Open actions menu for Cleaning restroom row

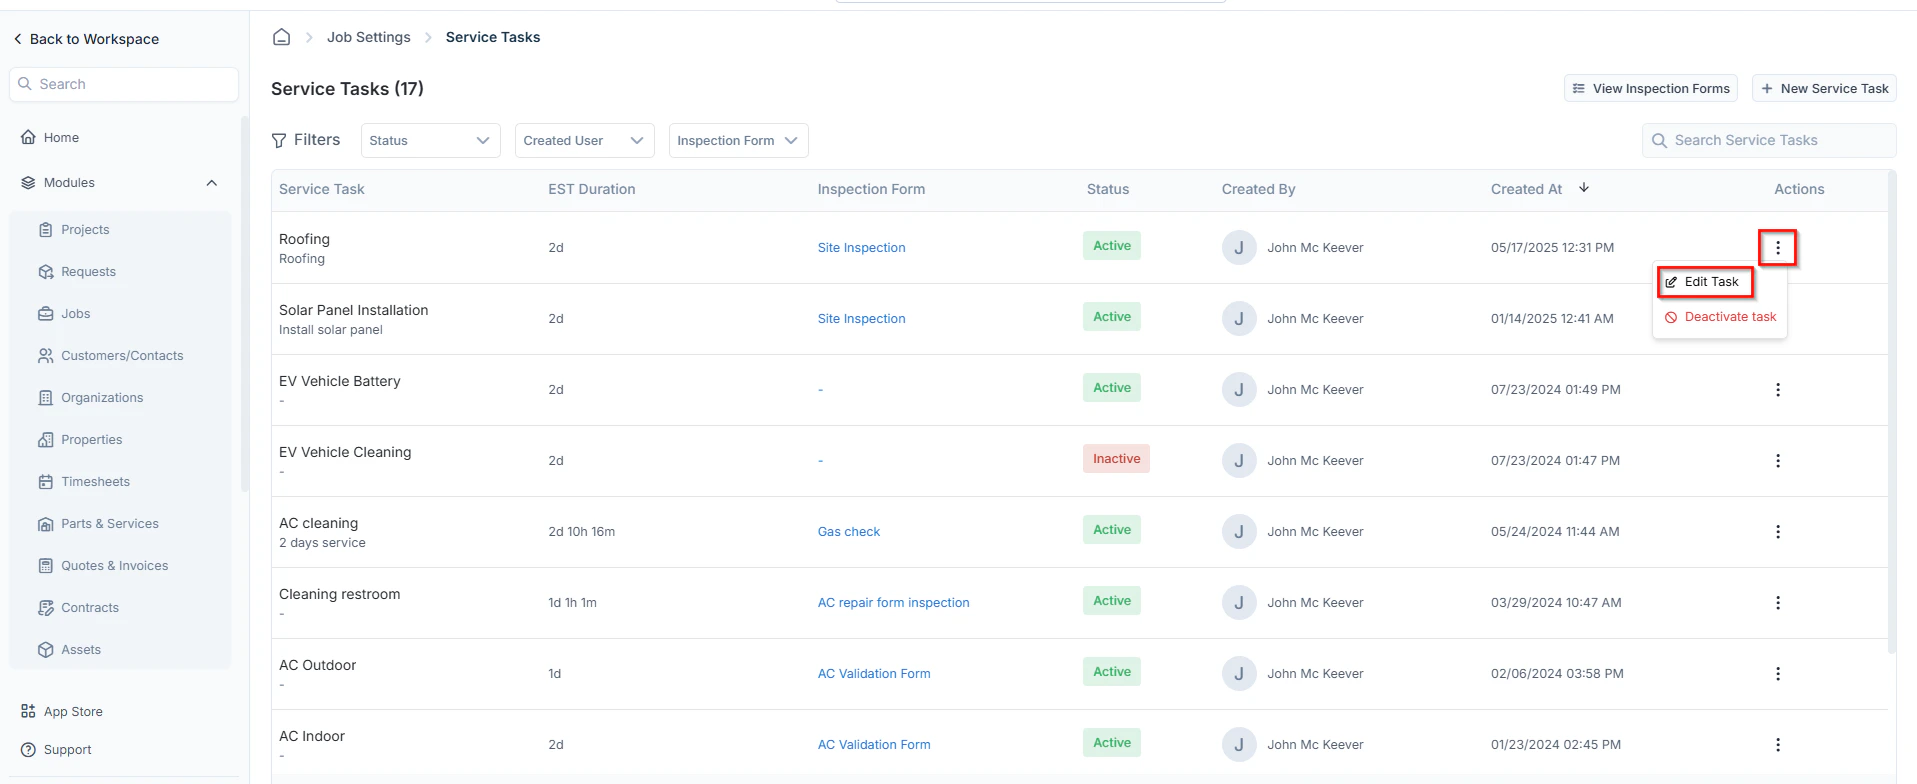(x=1777, y=603)
